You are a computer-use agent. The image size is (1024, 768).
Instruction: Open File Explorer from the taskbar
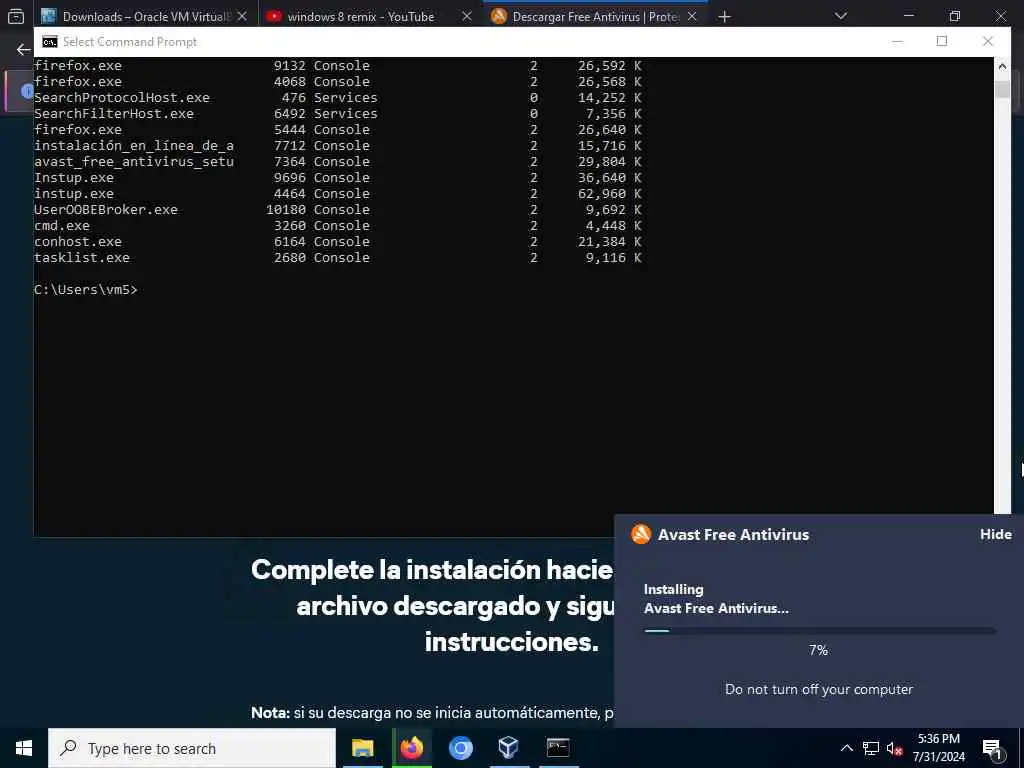362,748
